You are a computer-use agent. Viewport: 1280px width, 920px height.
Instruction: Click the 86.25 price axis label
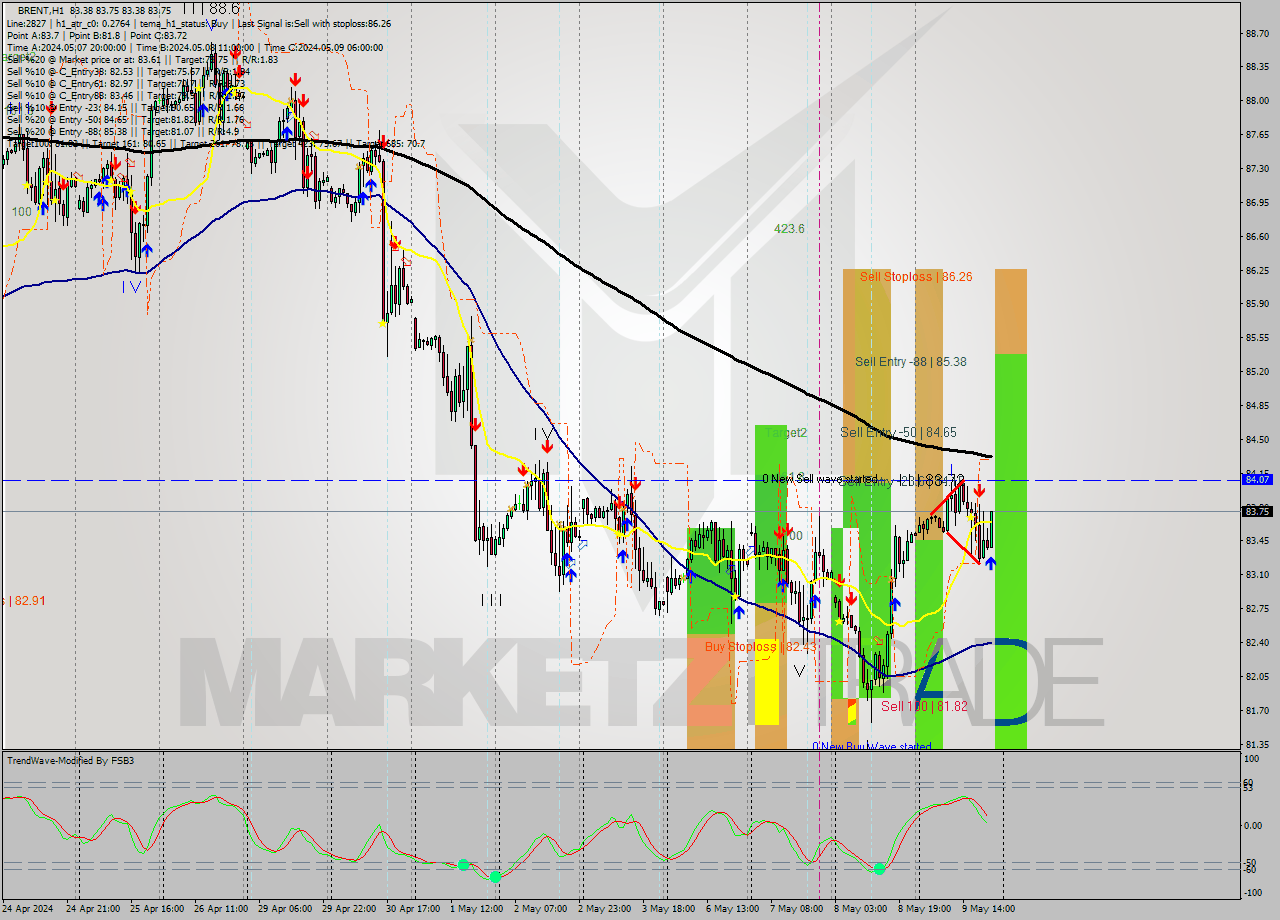pos(1258,270)
